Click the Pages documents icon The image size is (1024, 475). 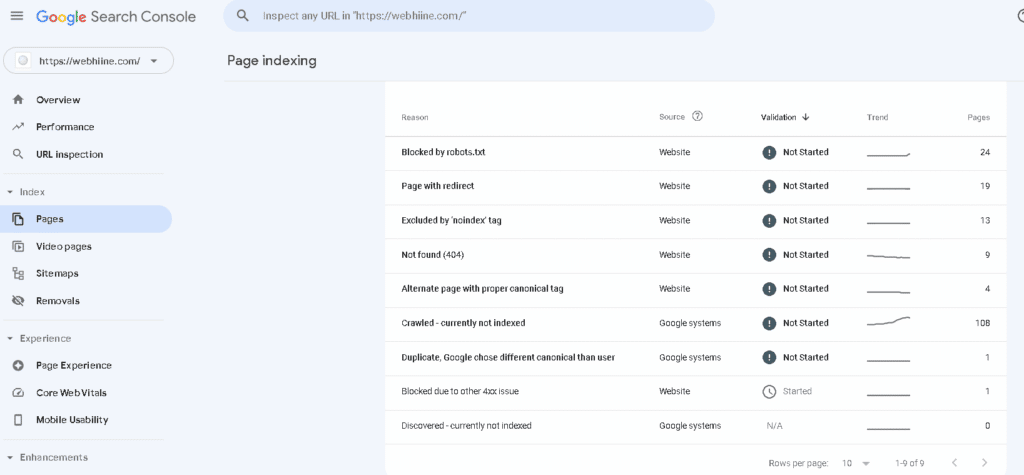pos(18,219)
